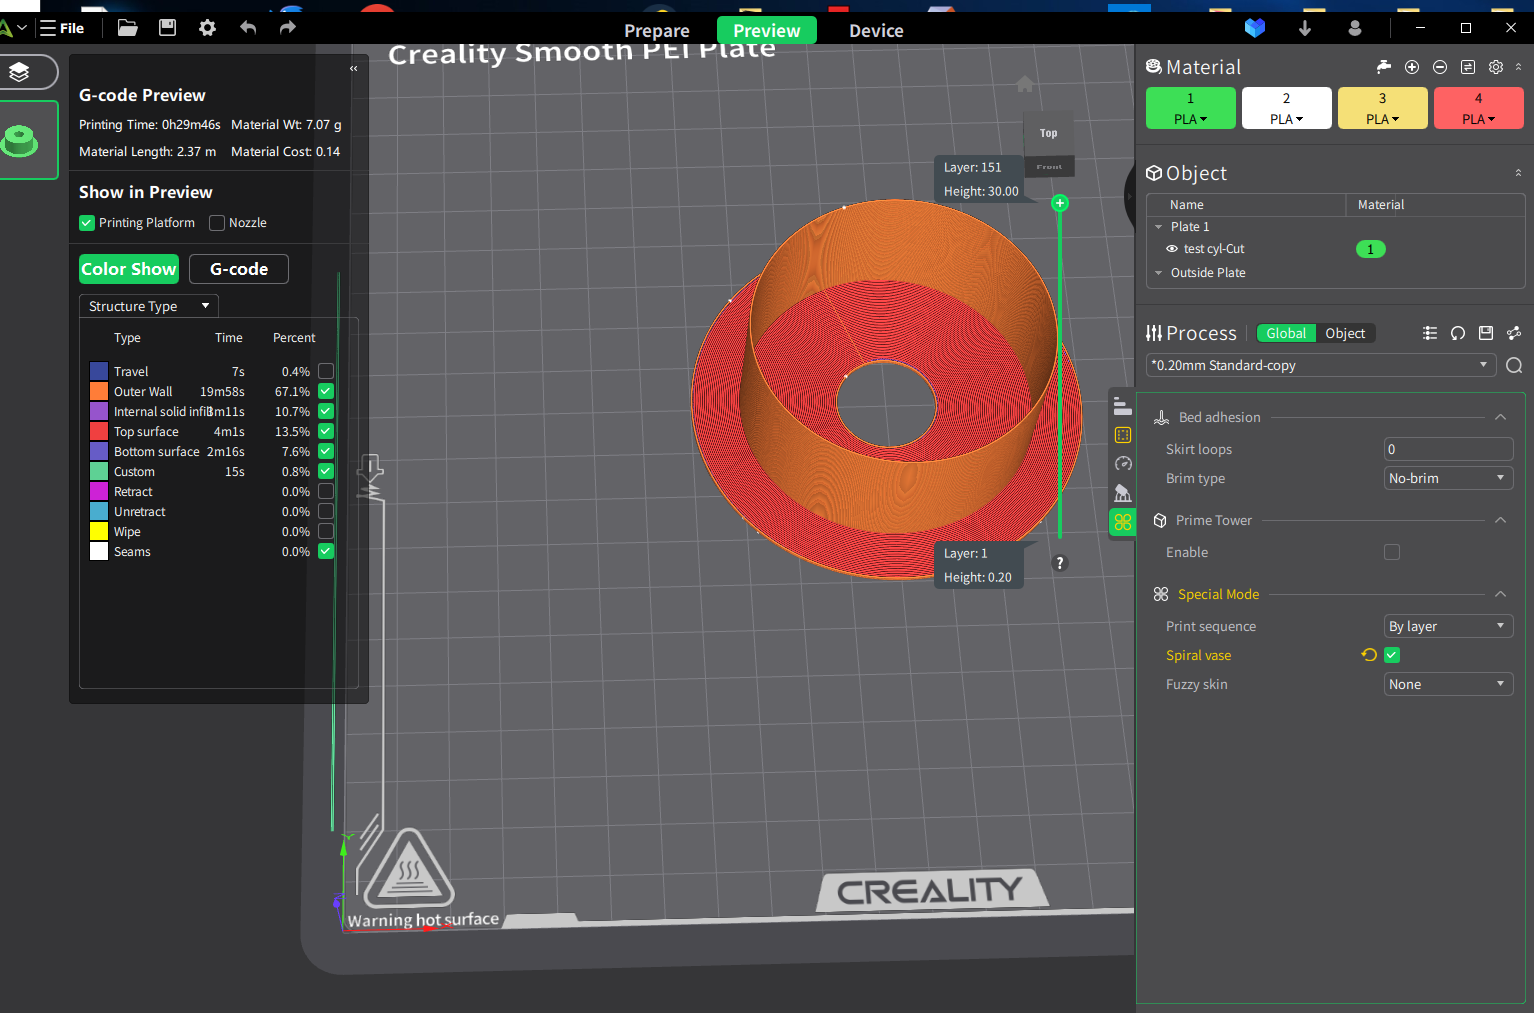Reset Spiral vase setting with the orange revert icon

pos(1369,655)
